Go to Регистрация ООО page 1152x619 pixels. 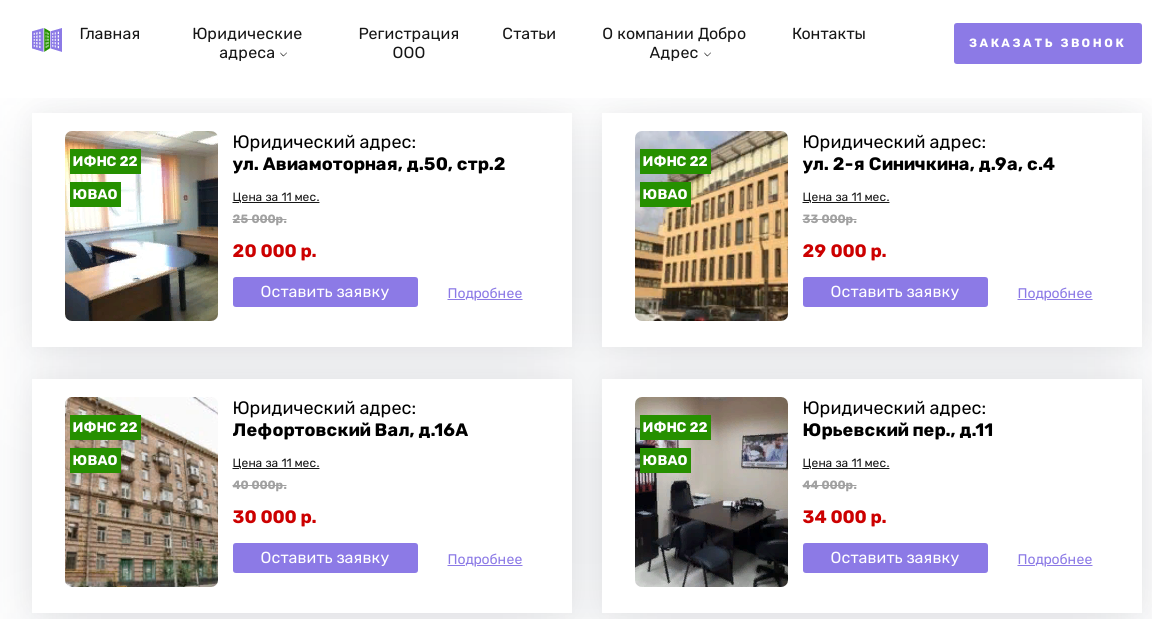(408, 43)
